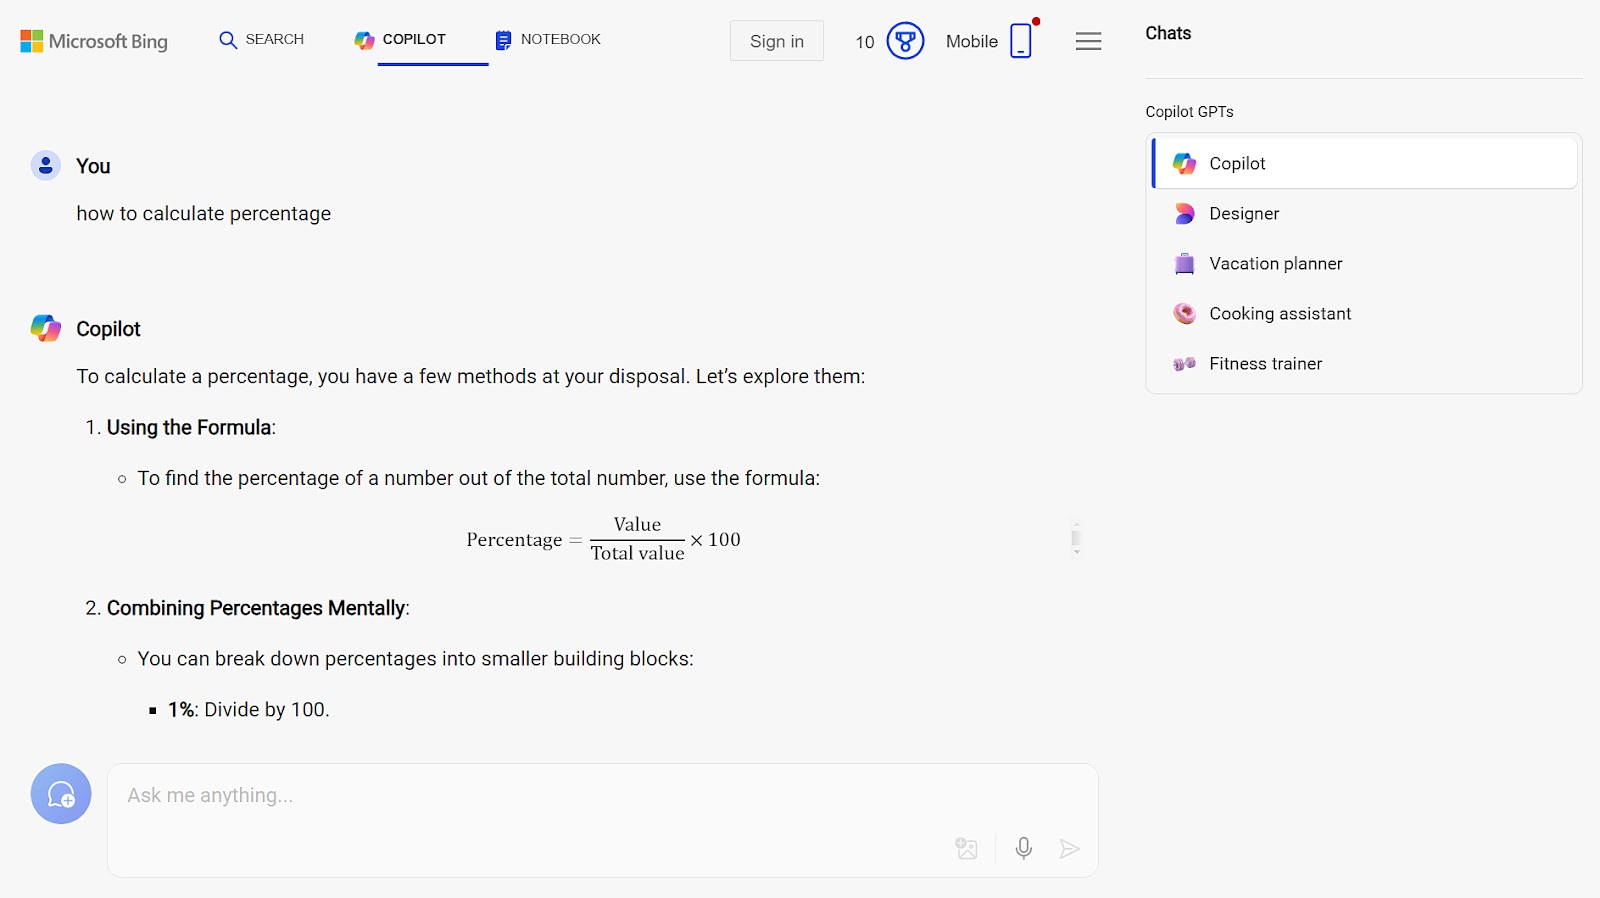Open the hamburger menu icon

point(1088,41)
